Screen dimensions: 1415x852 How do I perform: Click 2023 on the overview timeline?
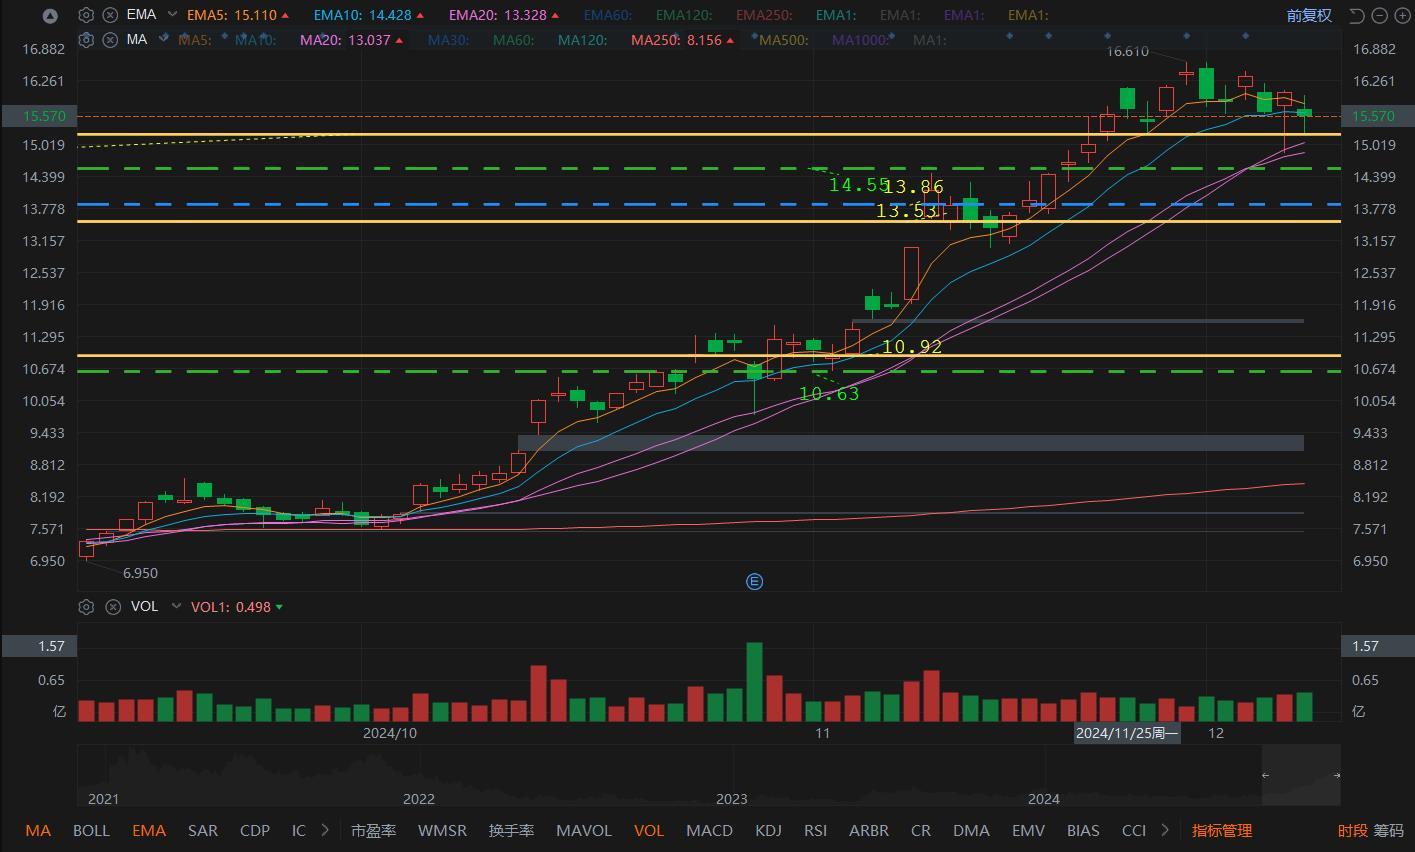pyautogui.click(x=732, y=799)
